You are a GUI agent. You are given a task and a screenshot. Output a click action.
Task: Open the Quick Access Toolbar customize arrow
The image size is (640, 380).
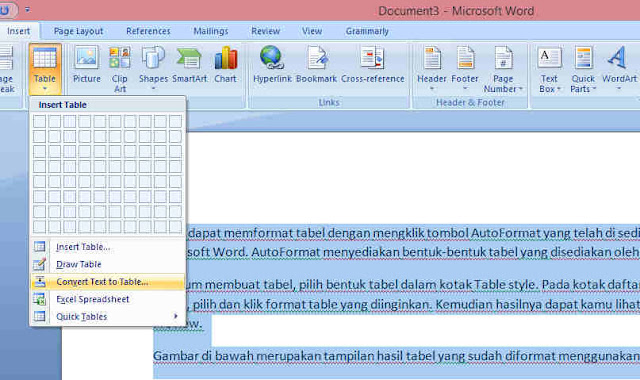pyautogui.click(x=27, y=9)
